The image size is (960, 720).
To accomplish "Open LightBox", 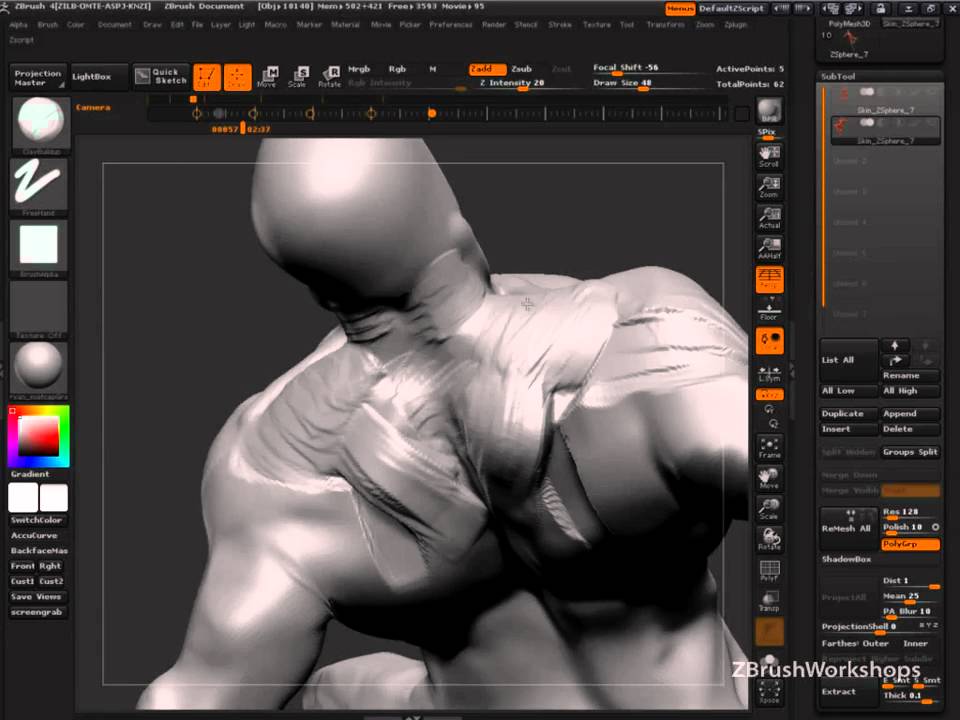I will [x=99, y=77].
